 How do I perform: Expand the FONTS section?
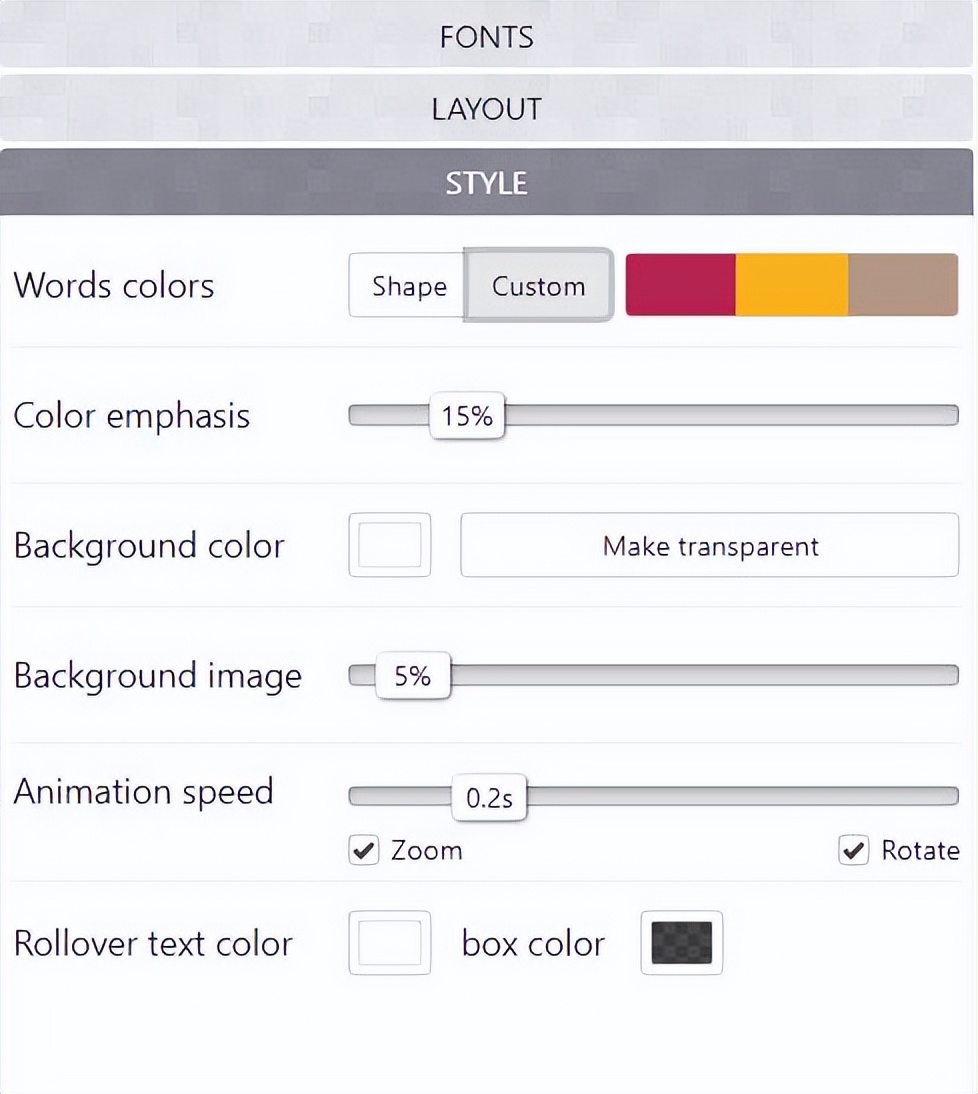[x=487, y=37]
